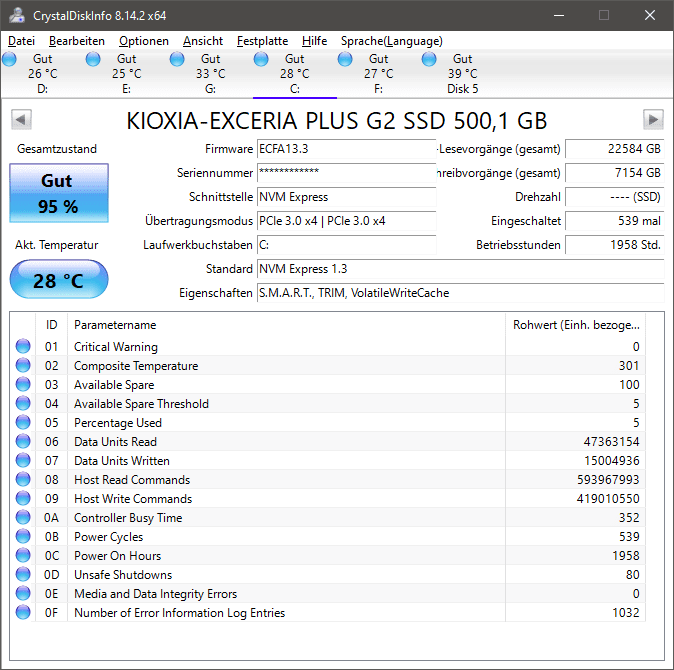This screenshot has height=670, width=674.
Task: Select the Percentage Used parameter name
Action: (x=118, y=423)
